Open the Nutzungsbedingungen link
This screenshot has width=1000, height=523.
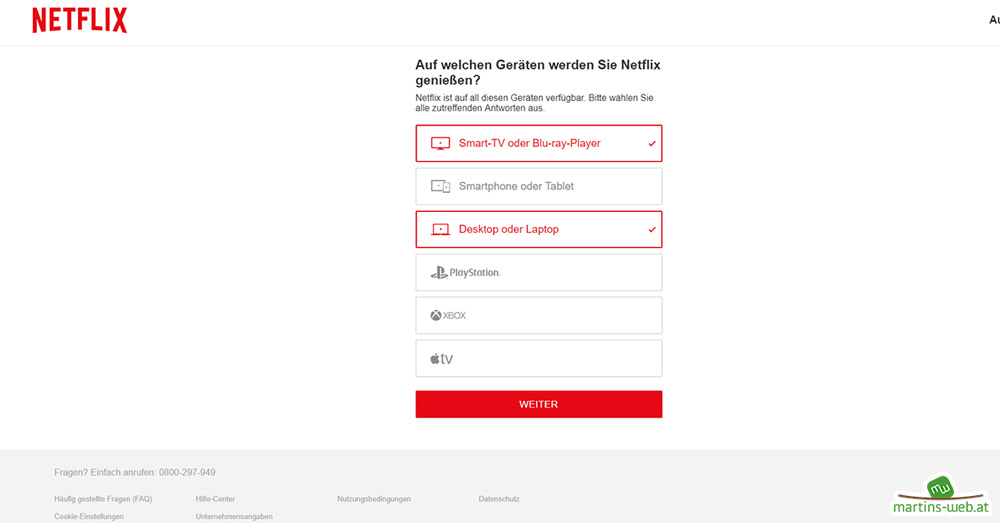pos(374,499)
